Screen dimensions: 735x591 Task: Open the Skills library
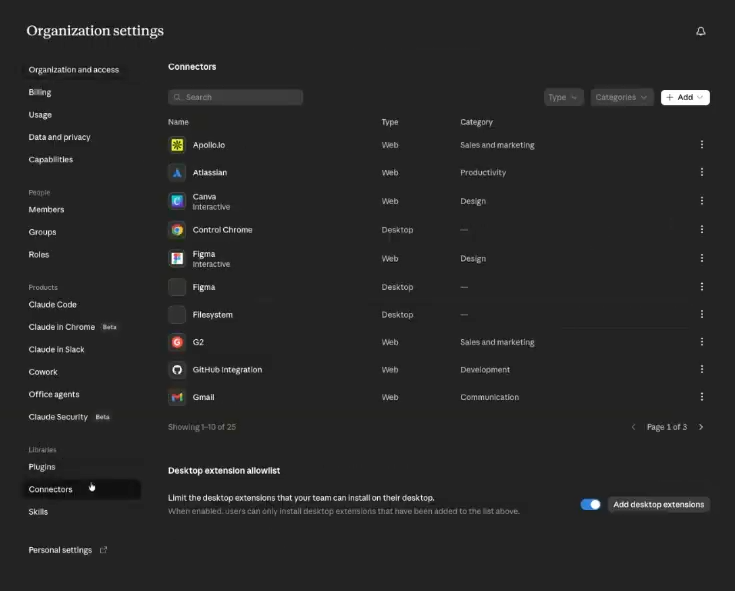coord(38,512)
